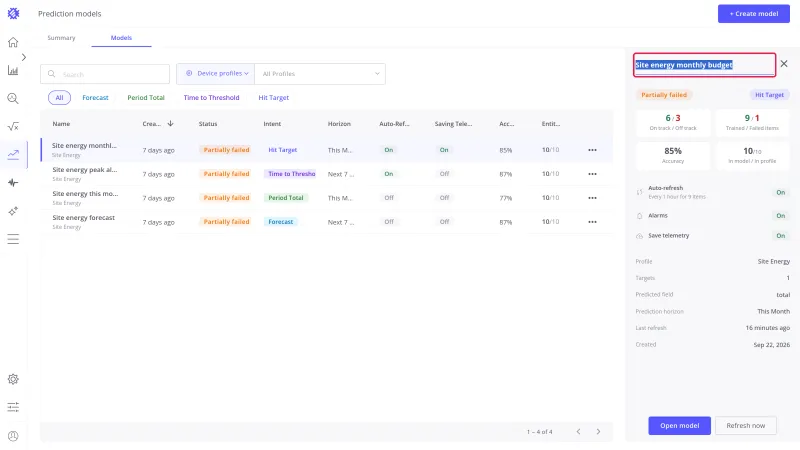Open the hamburger list sidebar icon

pos(13,239)
